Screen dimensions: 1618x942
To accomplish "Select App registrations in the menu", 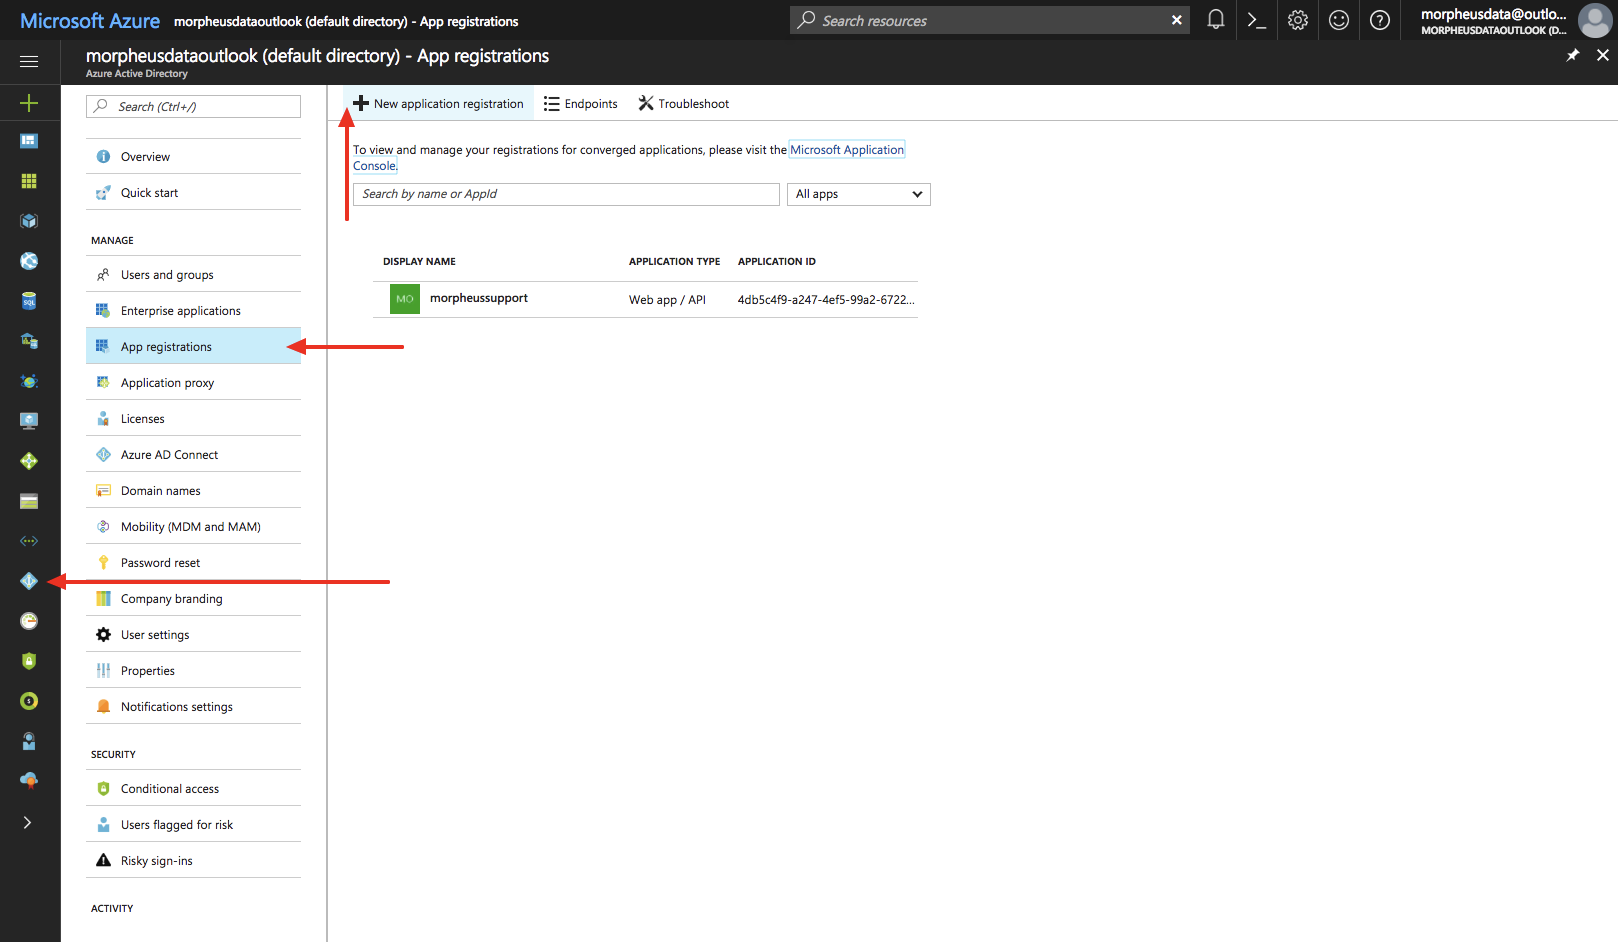I will point(194,347).
